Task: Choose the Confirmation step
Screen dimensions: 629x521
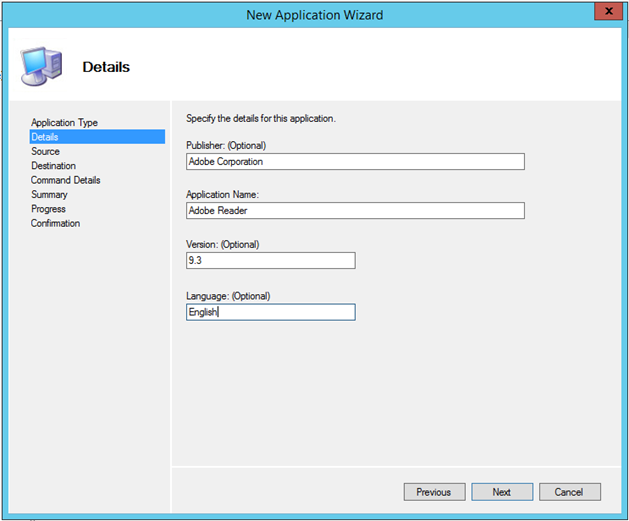Action: [55, 223]
